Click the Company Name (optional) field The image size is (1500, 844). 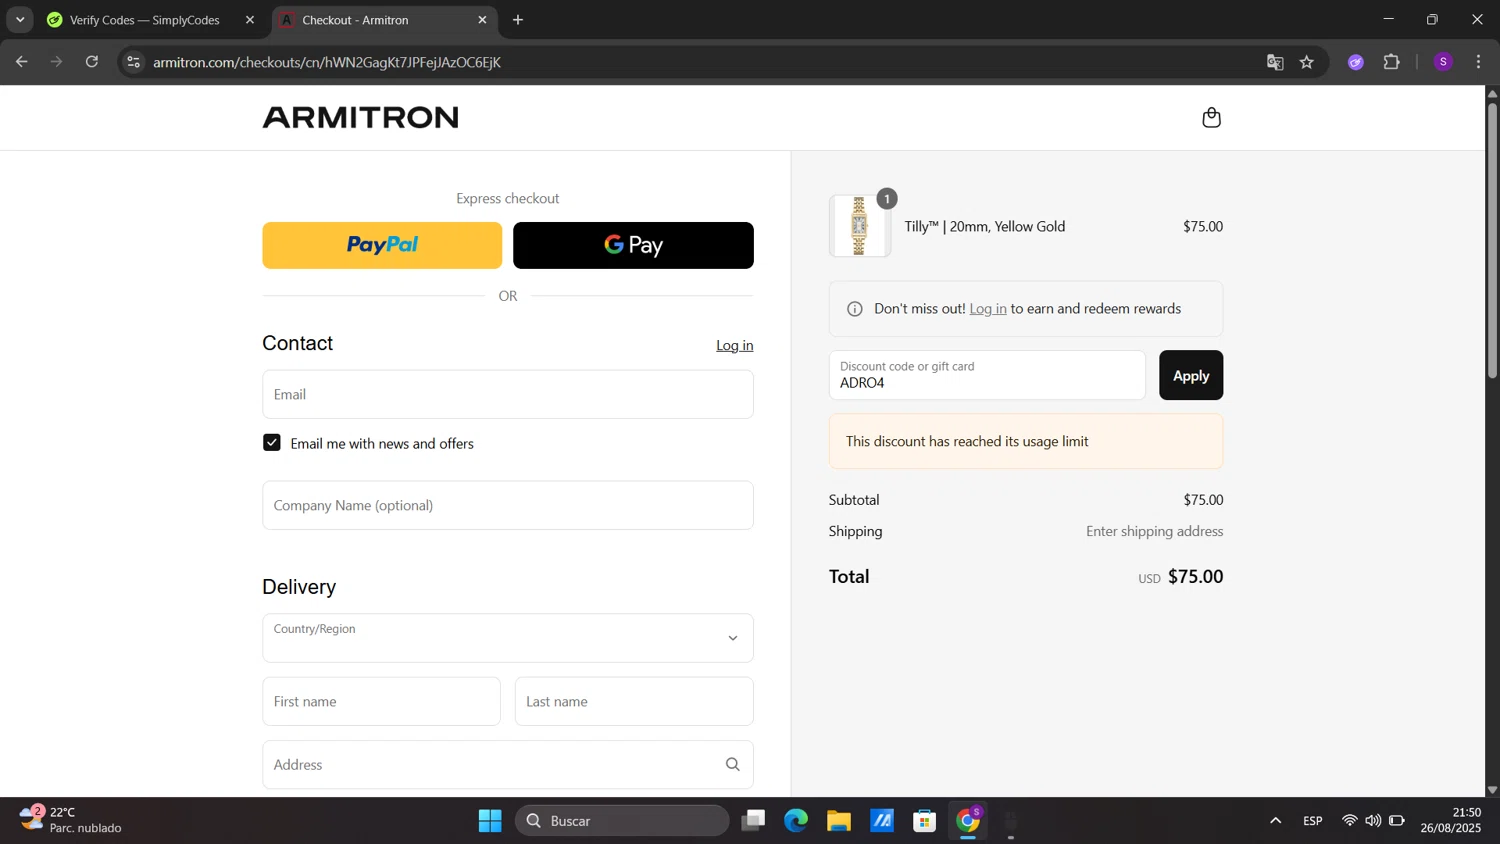coord(508,505)
